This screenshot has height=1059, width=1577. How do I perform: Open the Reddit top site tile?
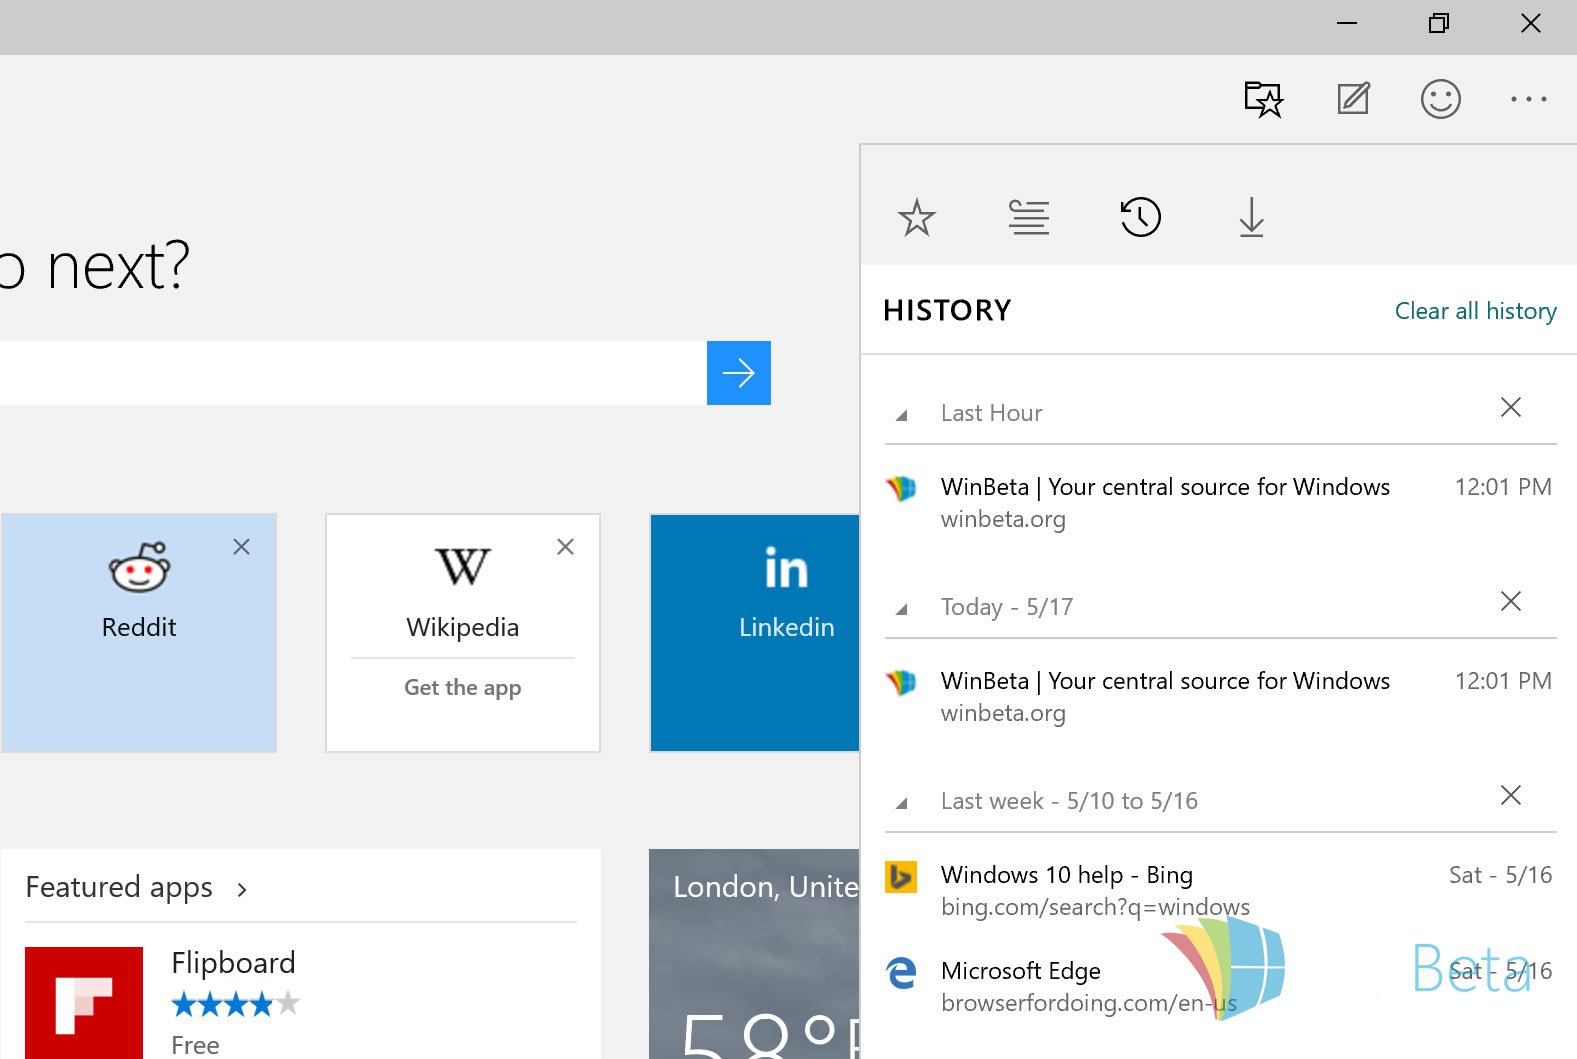coord(139,633)
